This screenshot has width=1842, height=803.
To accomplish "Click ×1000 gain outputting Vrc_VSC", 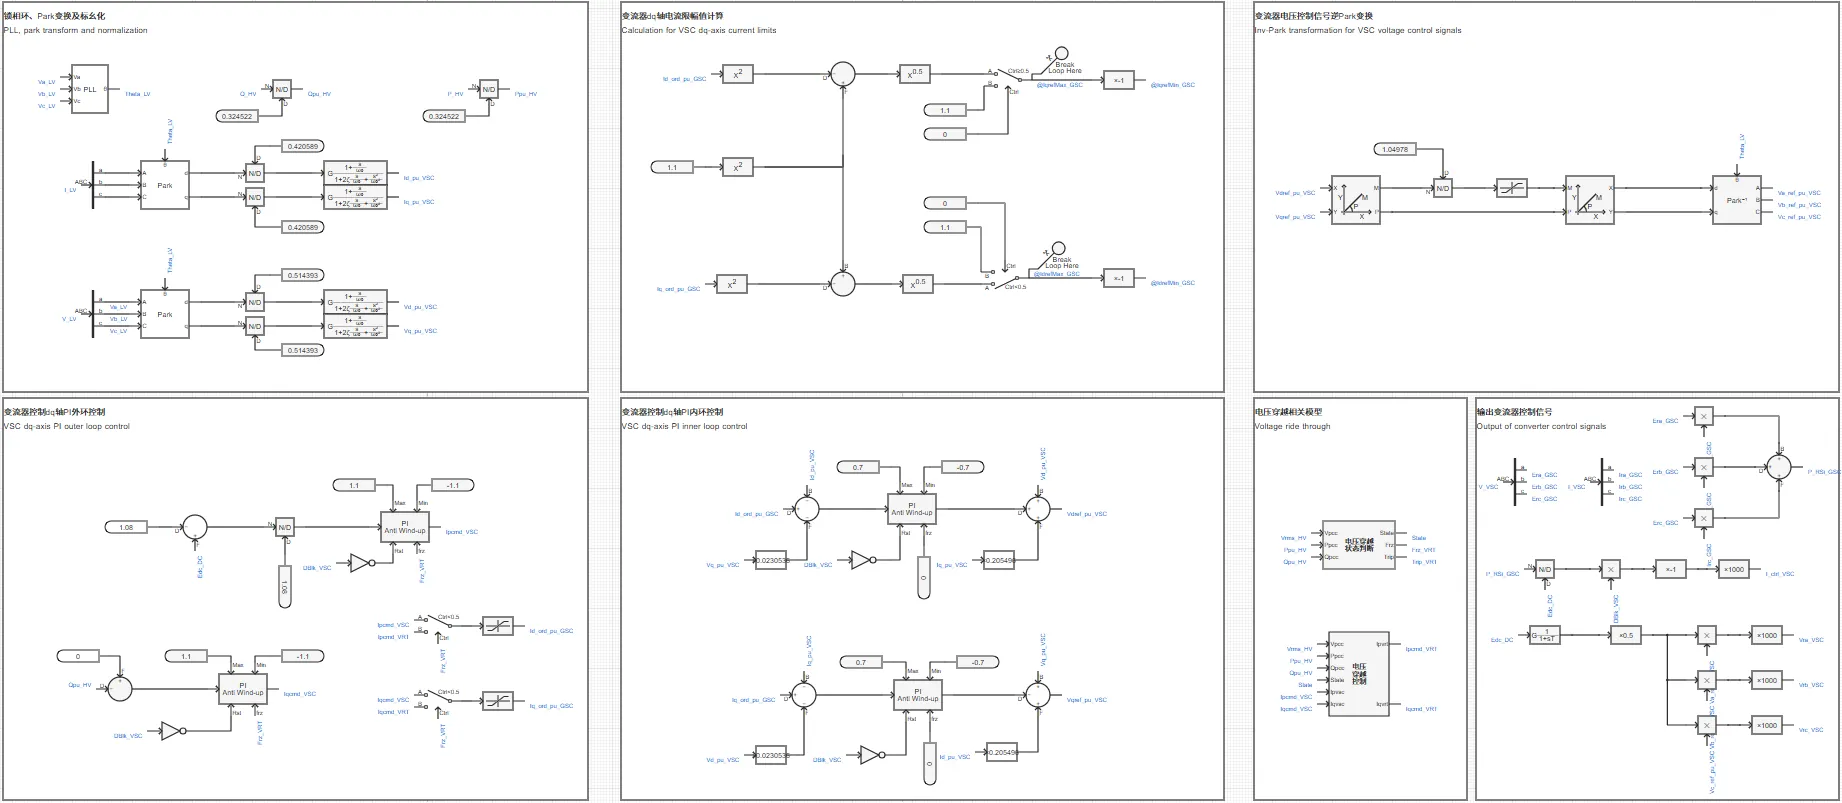I will (x=1767, y=725).
